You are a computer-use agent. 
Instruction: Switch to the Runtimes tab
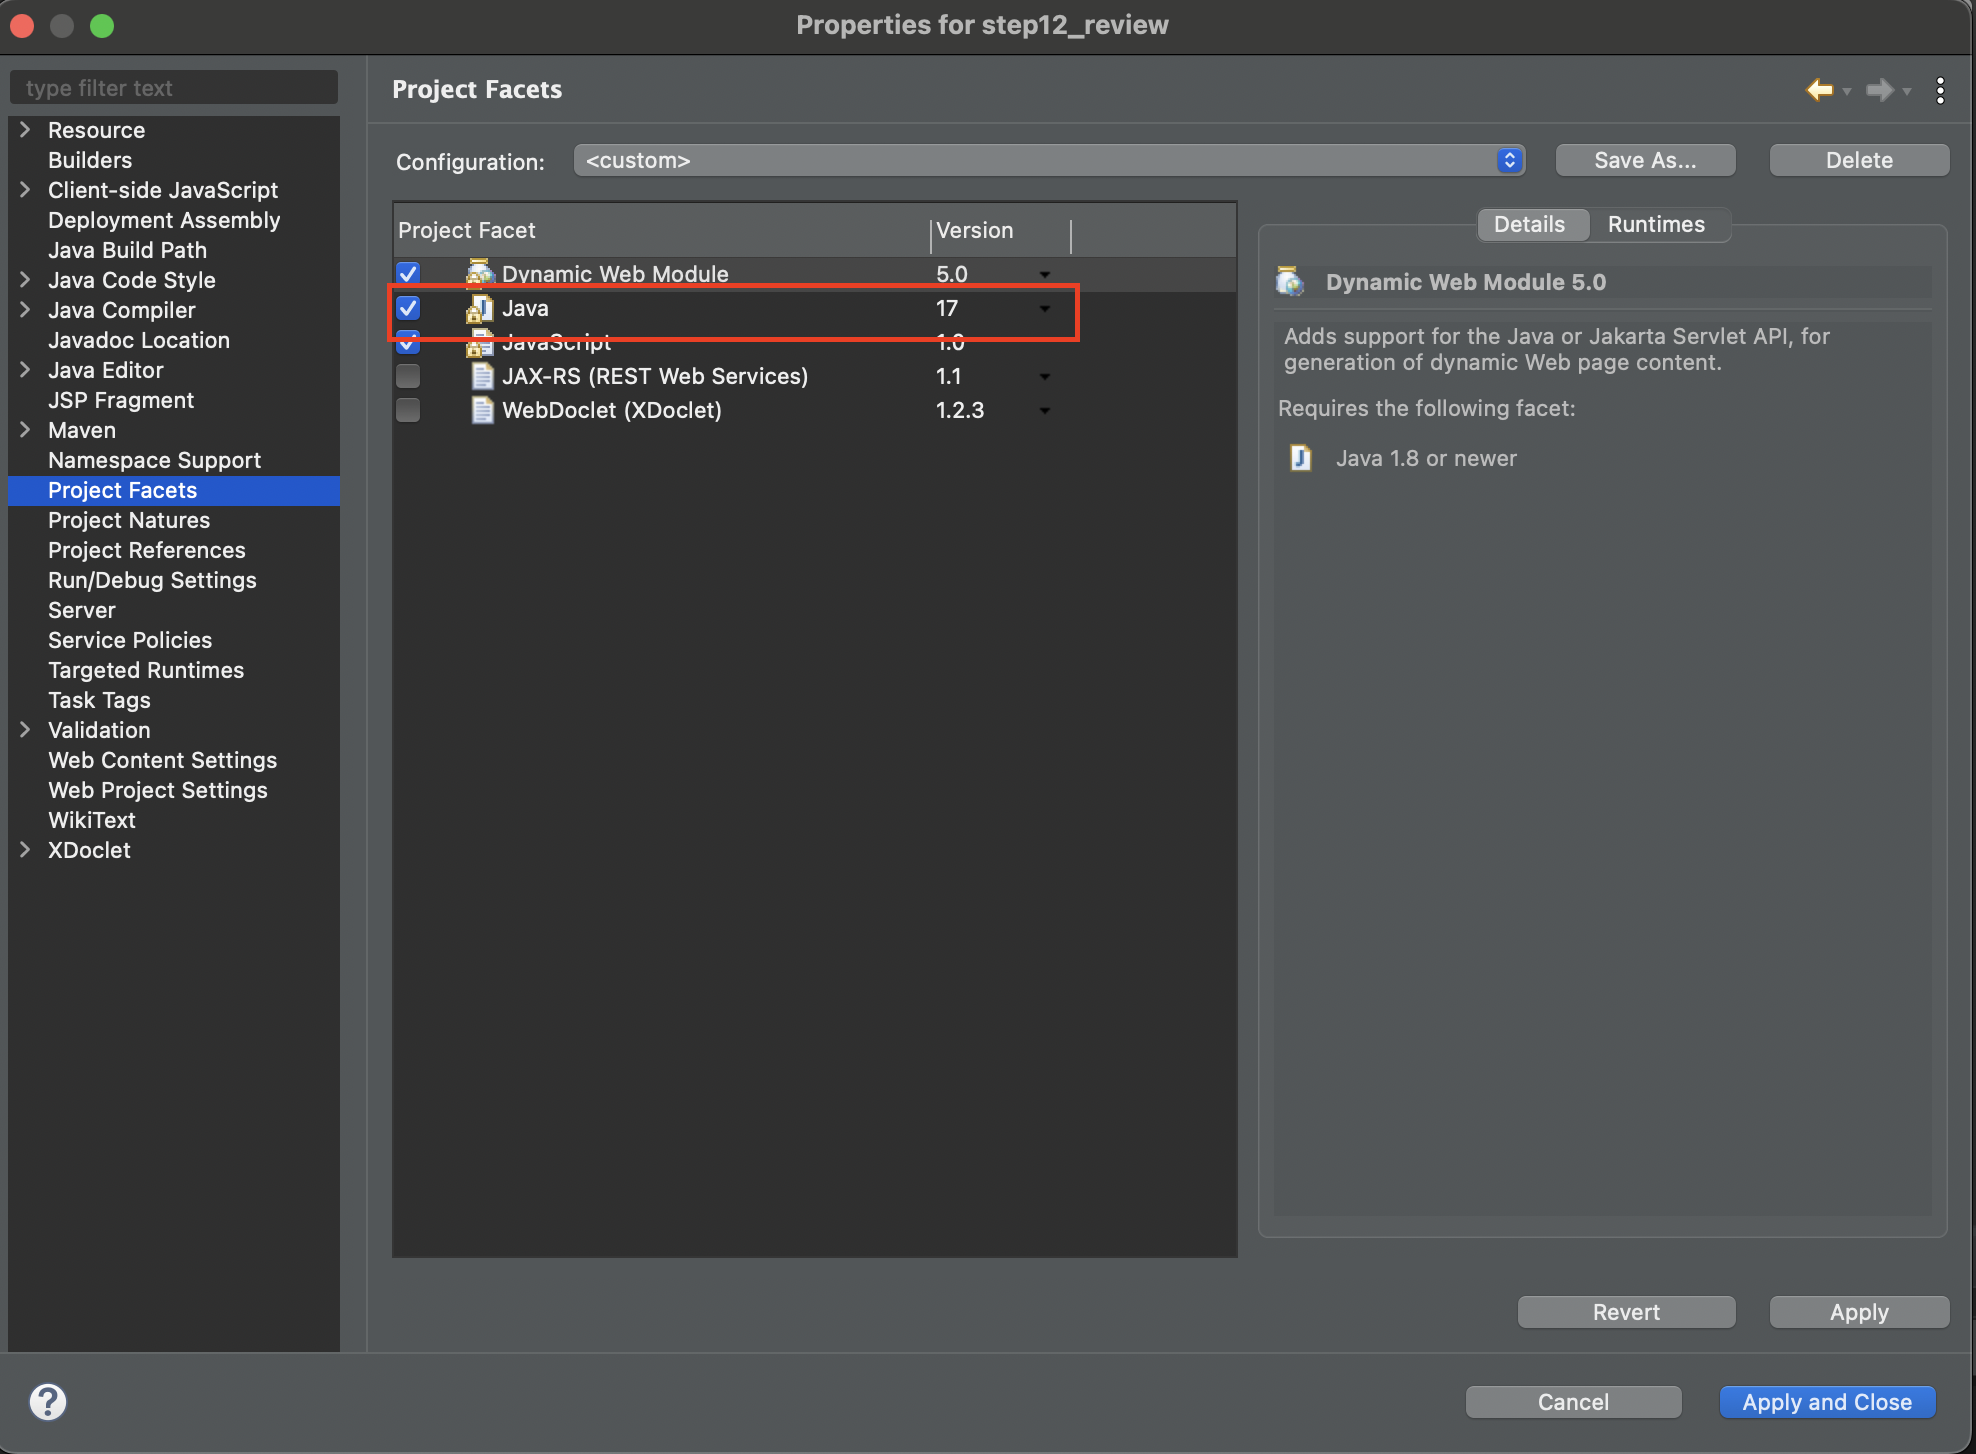[x=1656, y=224]
